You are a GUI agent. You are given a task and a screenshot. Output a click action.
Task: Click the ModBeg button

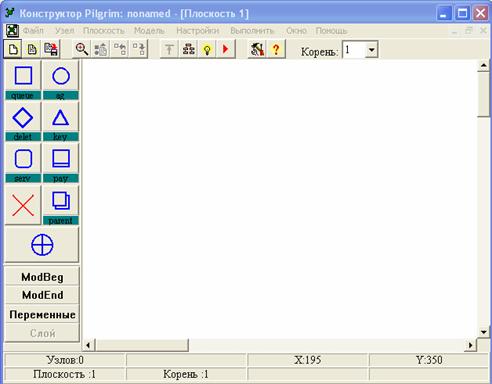pos(42,277)
